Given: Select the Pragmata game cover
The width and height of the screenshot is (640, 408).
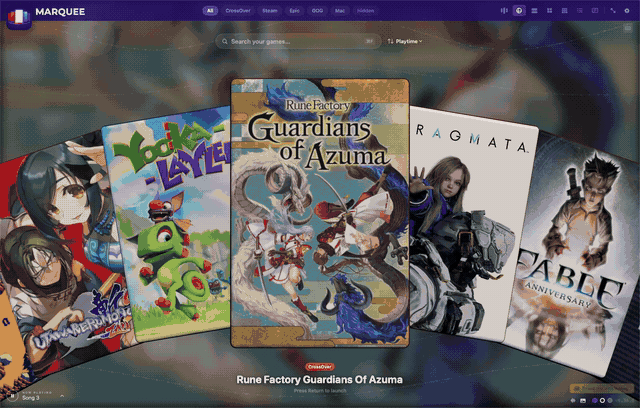Looking at the screenshot, I should coord(469,224).
